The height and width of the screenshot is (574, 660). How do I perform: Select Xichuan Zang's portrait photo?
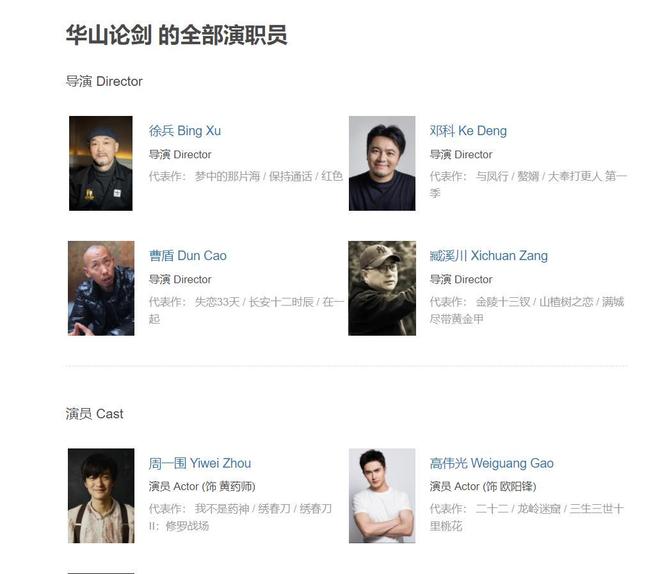(382, 288)
